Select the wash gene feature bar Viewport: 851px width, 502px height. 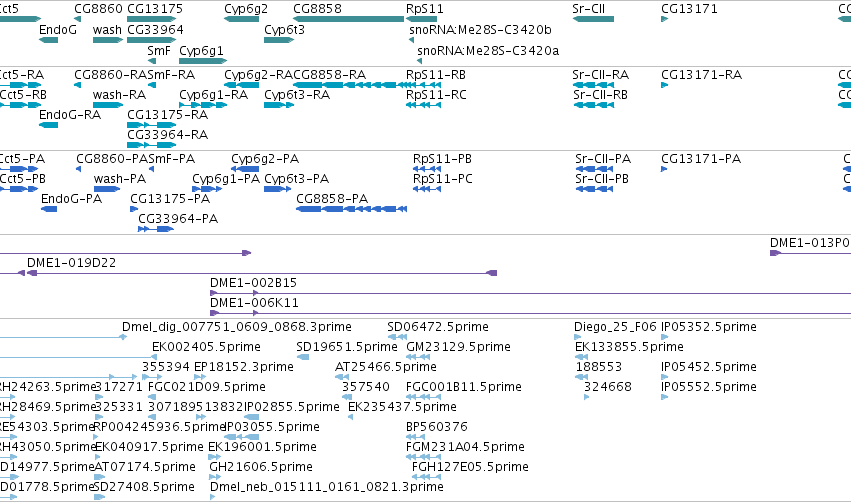click(x=108, y=40)
